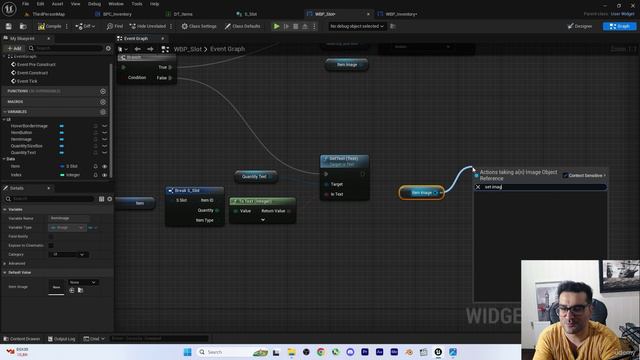
Task: Add a new variable with plus icon
Action: pos(103,112)
